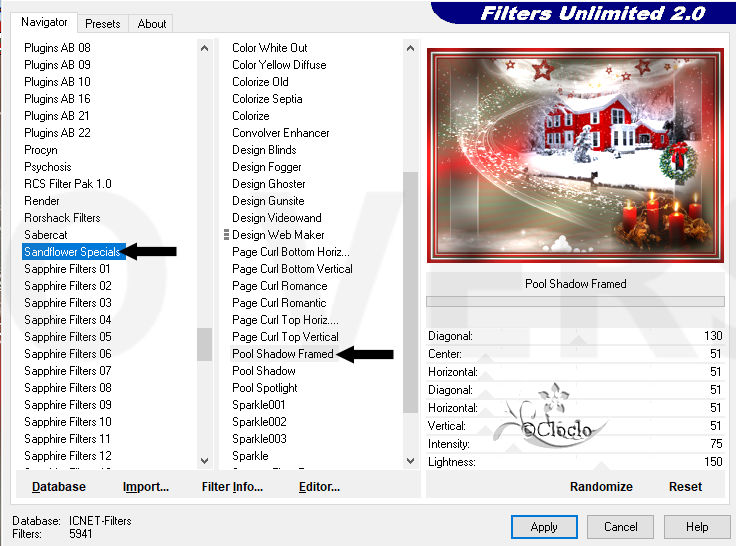Click the Import... button
Image resolution: width=736 pixels, height=546 pixels.
coord(146,486)
